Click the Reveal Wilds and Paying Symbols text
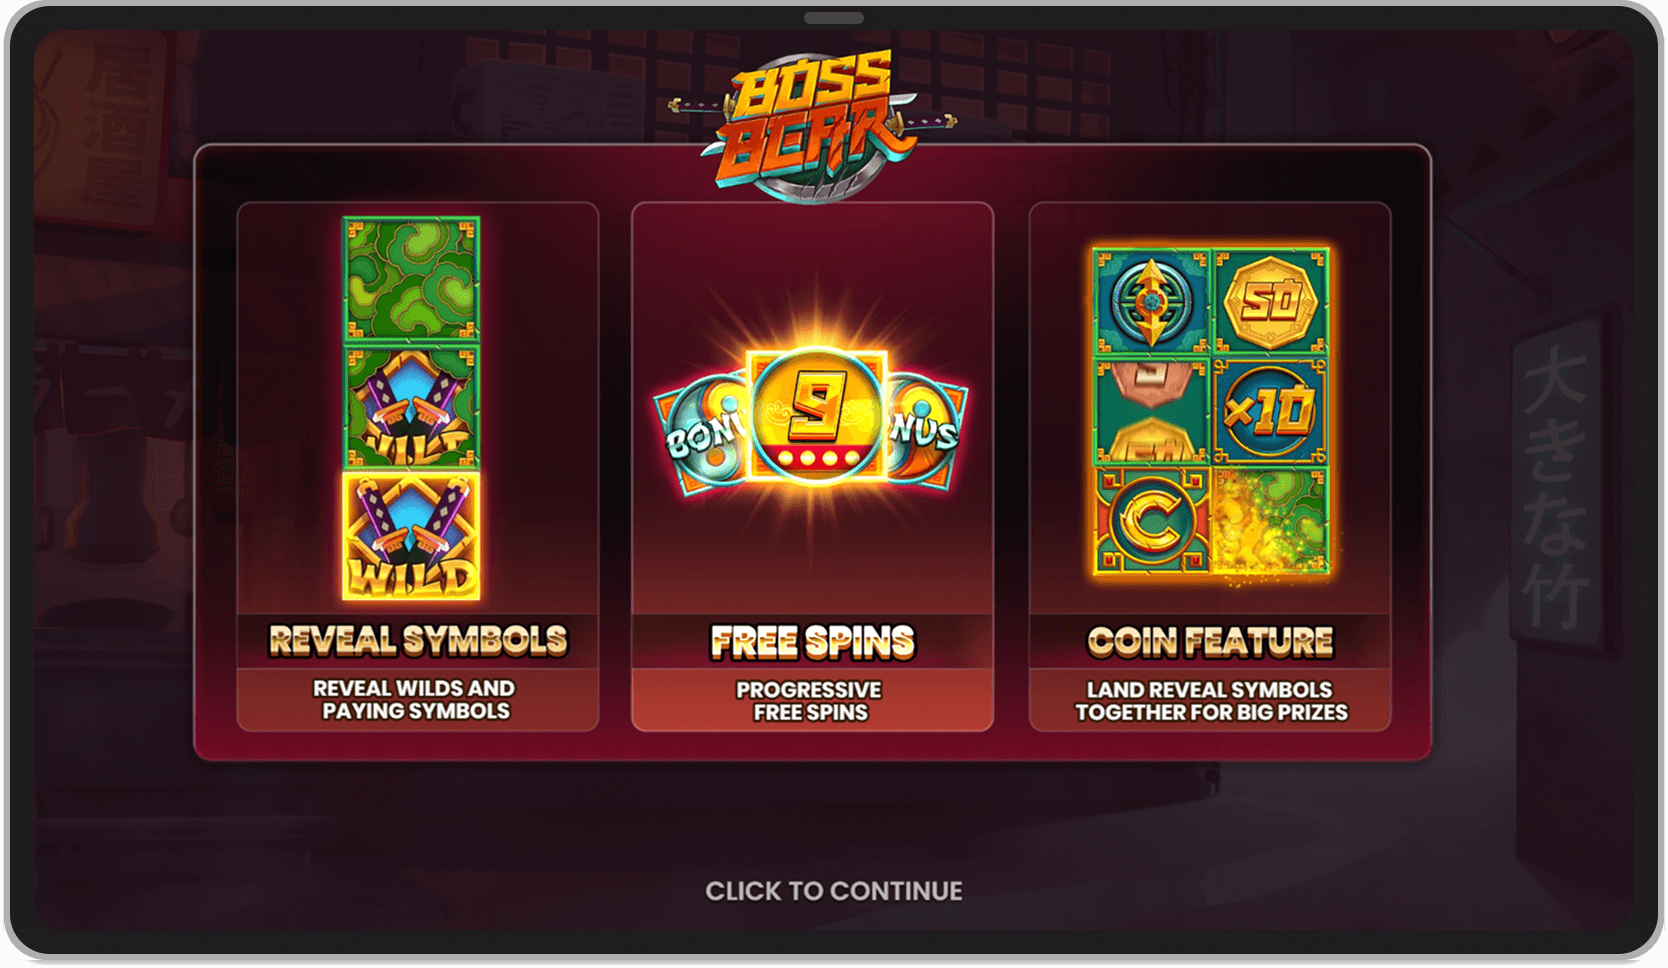 point(415,700)
